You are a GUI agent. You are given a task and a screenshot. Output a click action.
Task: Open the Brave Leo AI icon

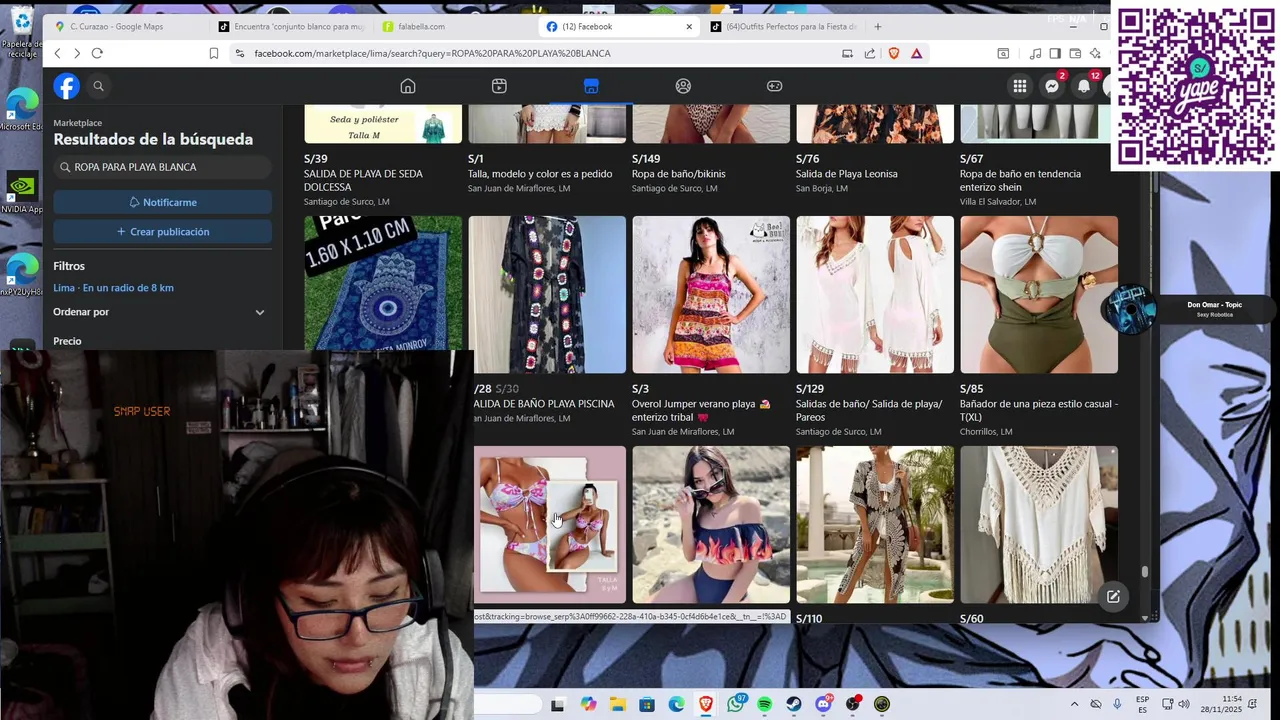coord(1096,53)
